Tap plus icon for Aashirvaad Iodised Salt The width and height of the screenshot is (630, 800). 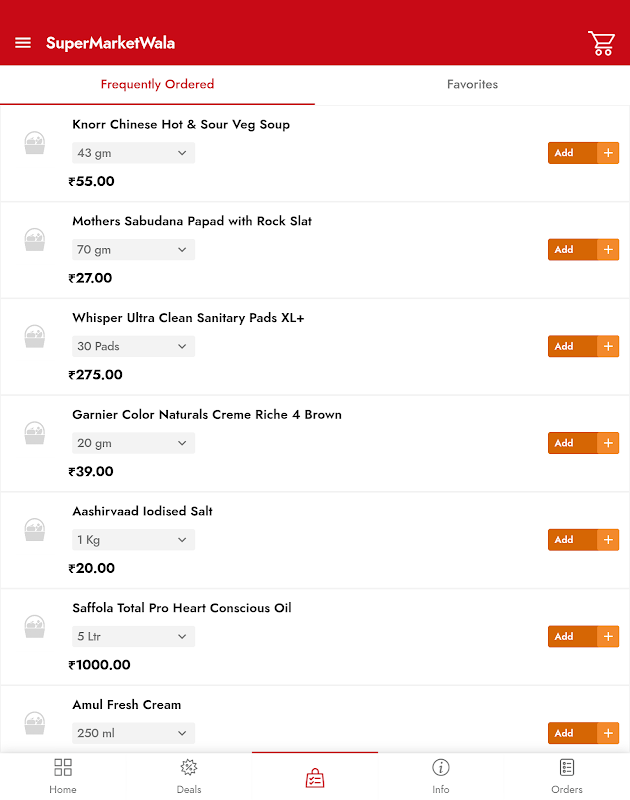pos(608,540)
